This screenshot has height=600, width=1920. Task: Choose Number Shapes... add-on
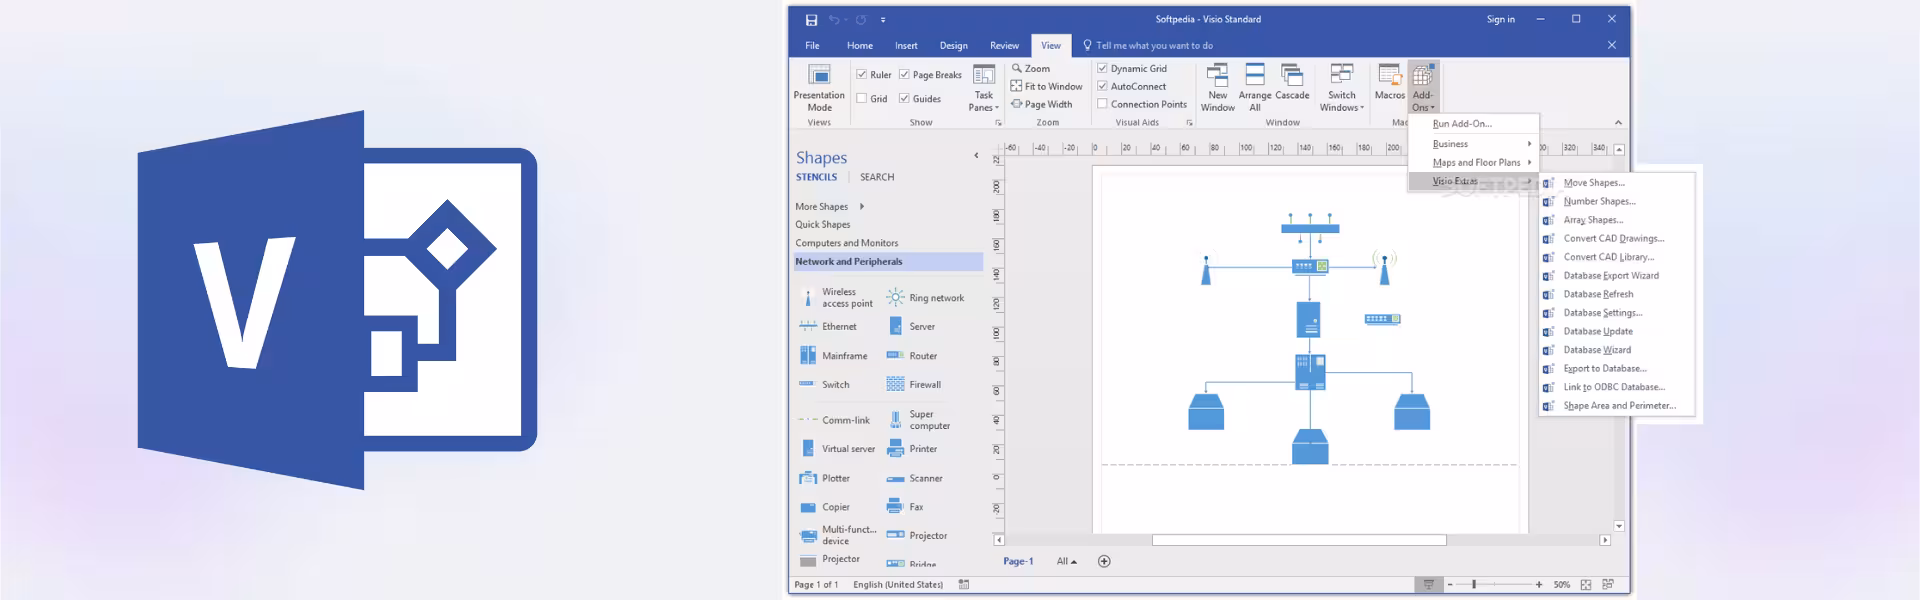pyautogui.click(x=1616, y=201)
